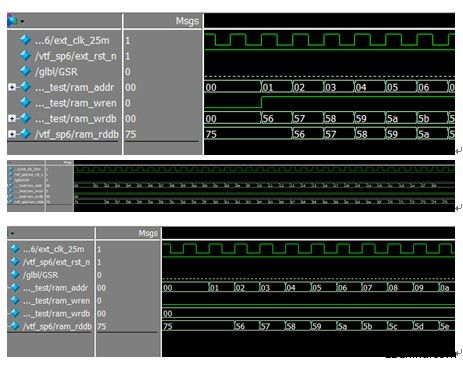Image resolution: width=463 pixels, height=367 pixels.
Task: Click ram_addr waveform segment 06 in top panel
Action: 431,87
